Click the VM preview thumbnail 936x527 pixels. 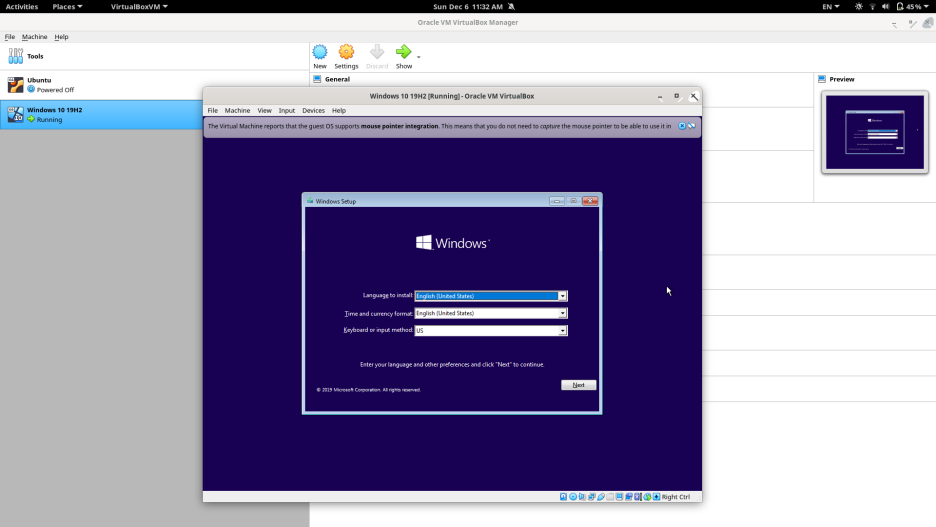point(875,132)
